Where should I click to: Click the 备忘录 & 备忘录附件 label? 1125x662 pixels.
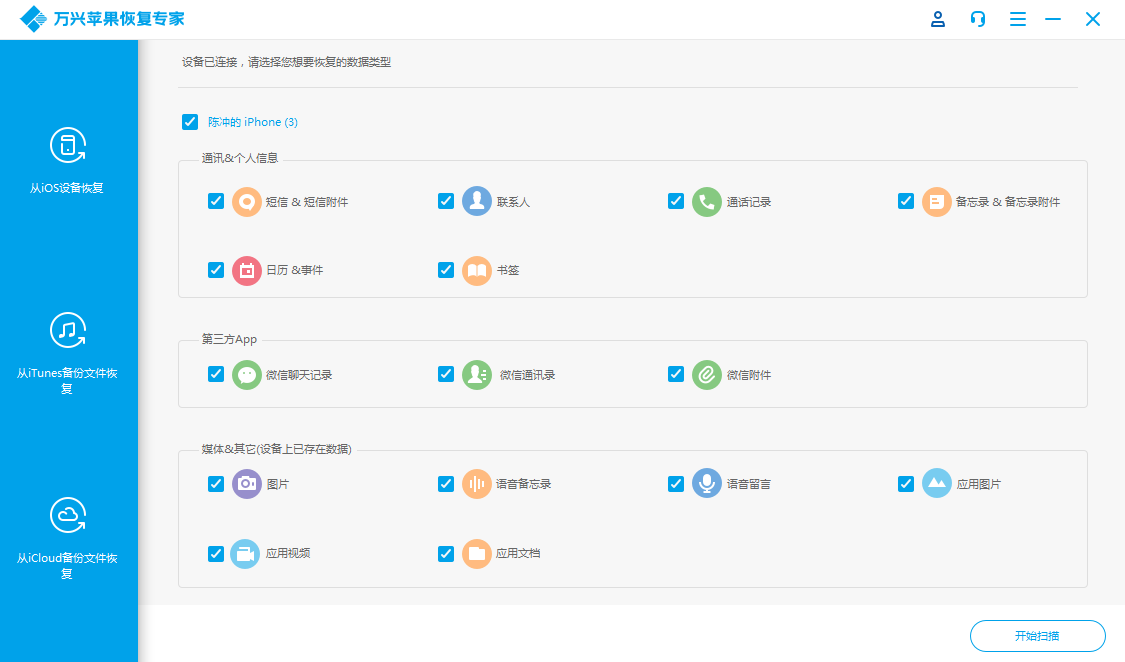[1008, 202]
